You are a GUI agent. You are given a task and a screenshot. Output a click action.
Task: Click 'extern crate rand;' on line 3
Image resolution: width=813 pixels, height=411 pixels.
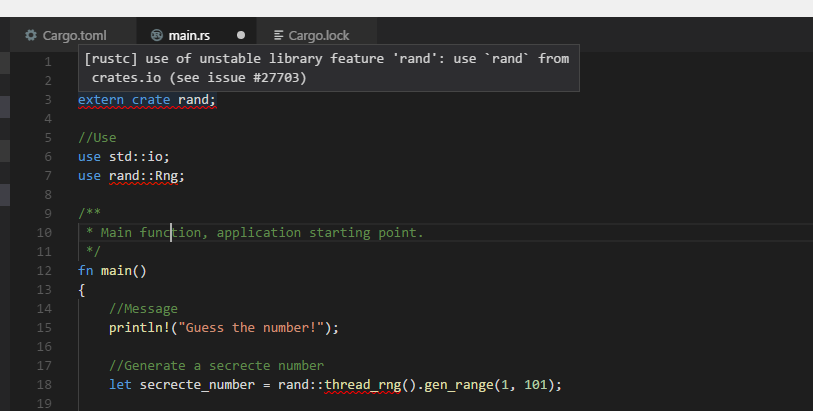(147, 100)
